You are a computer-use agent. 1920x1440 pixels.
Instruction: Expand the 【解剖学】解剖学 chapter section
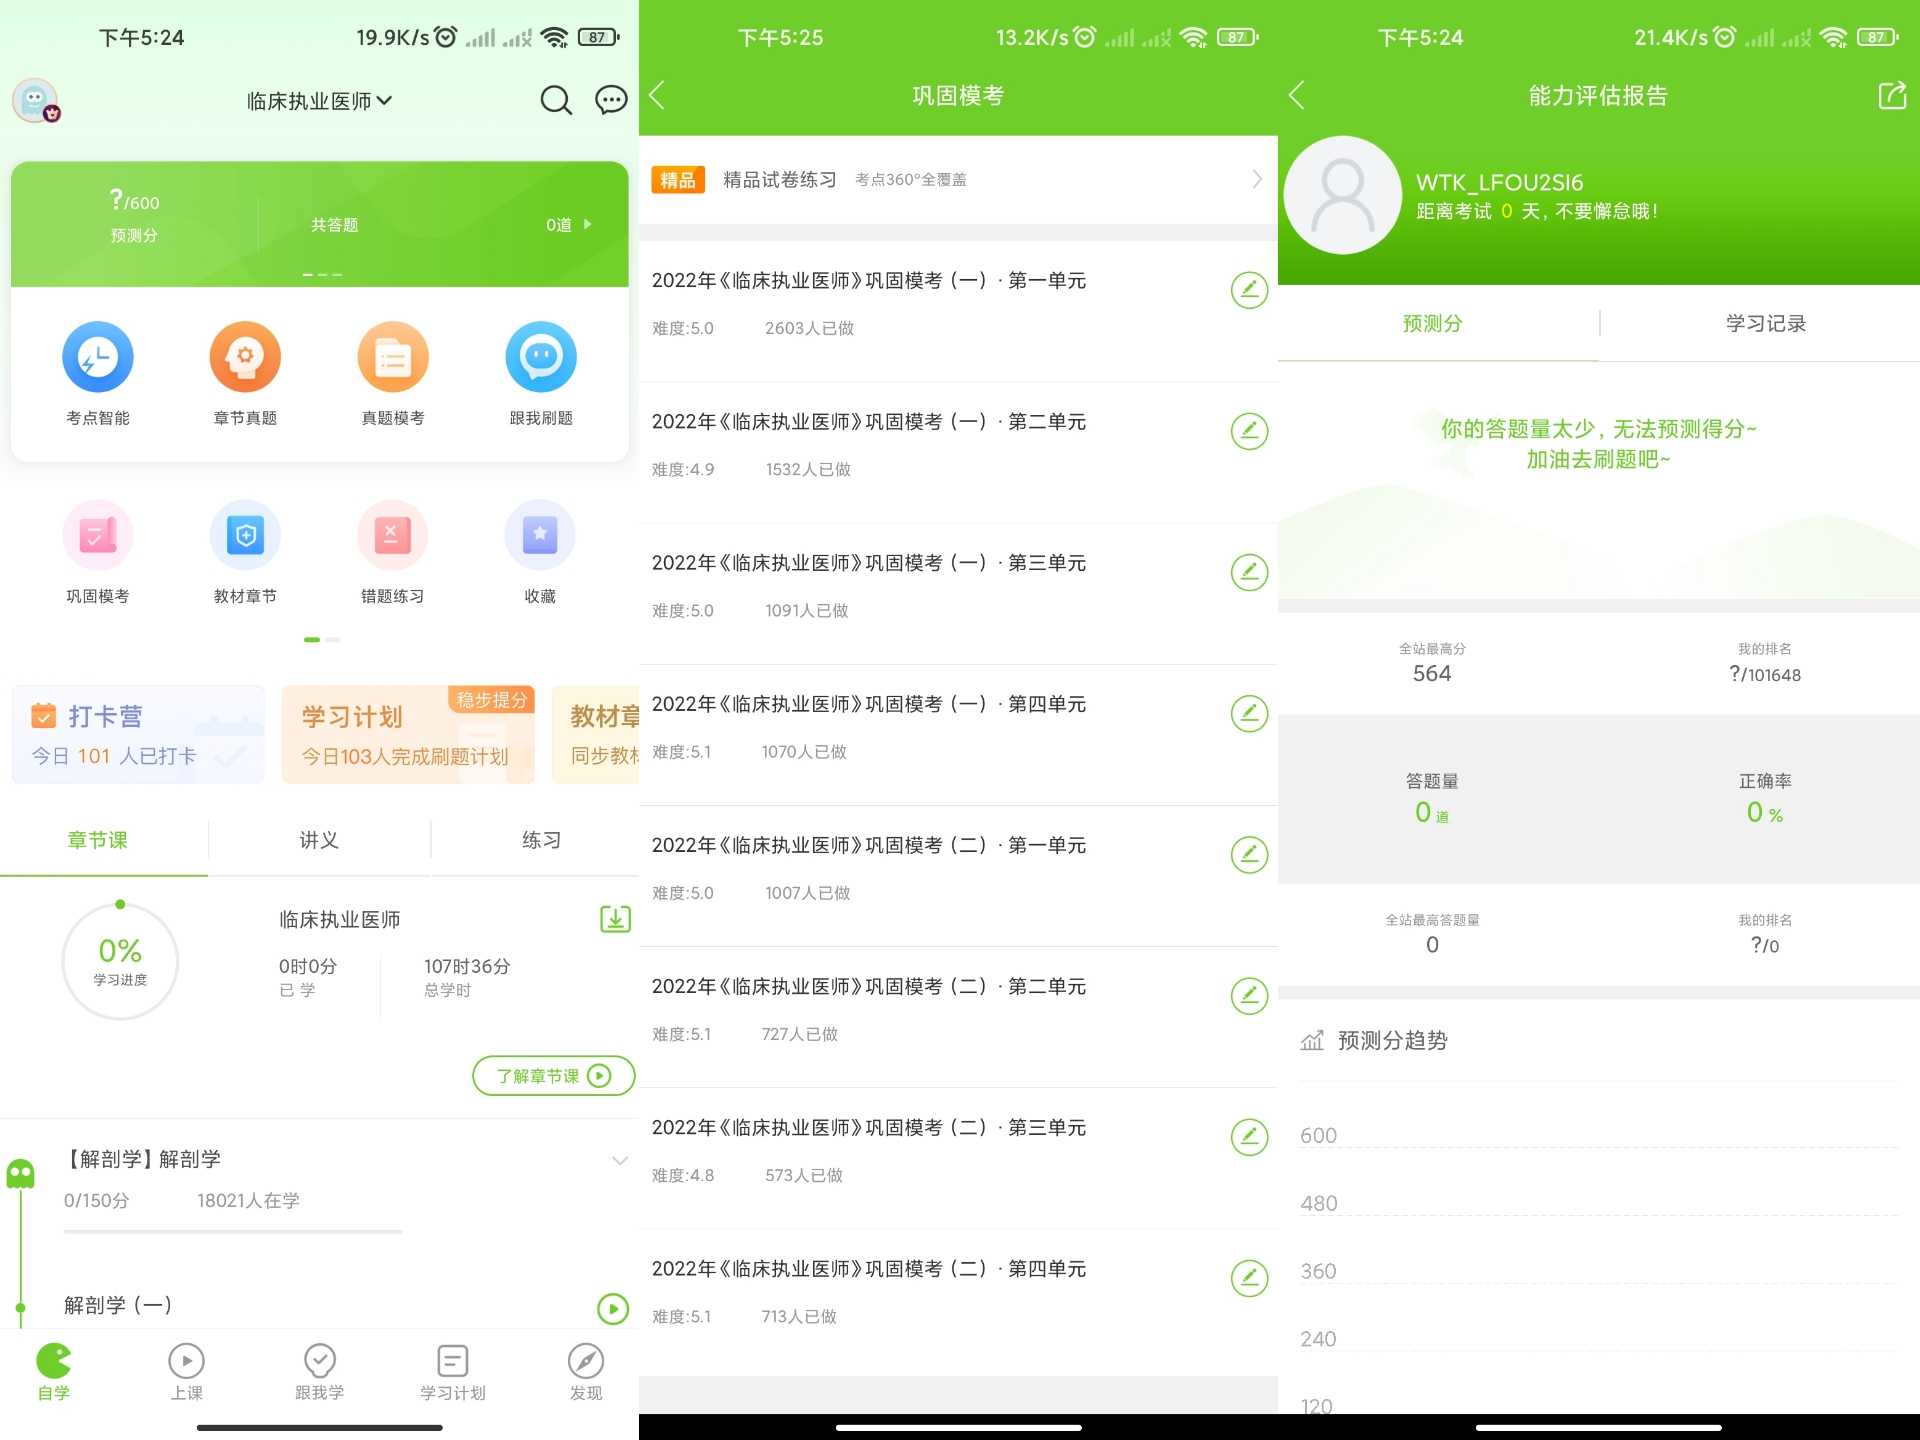tap(620, 1160)
